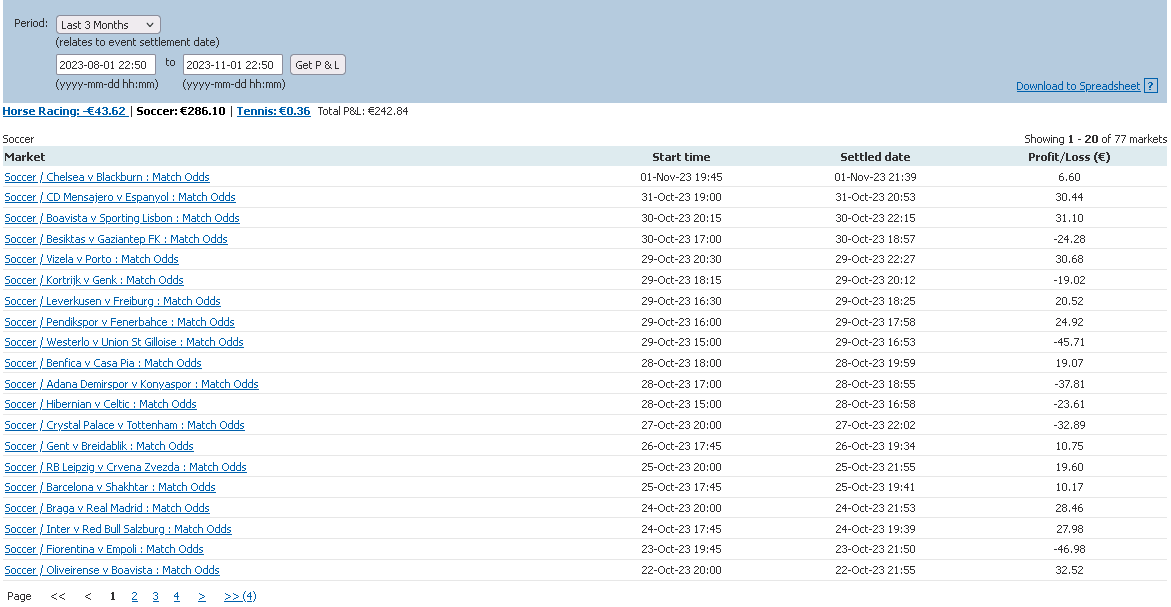Open Crystal Palace v Tottenham market
The height and width of the screenshot is (607, 1171).
tap(125, 425)
